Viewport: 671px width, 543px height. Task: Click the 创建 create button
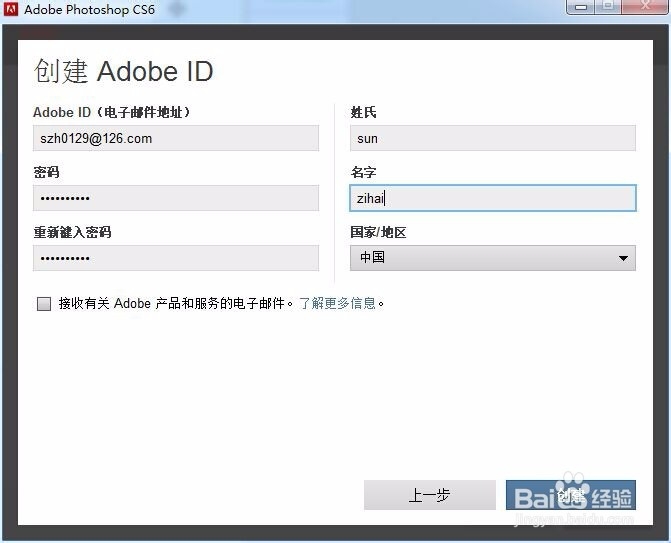click(x=570, y=495)
